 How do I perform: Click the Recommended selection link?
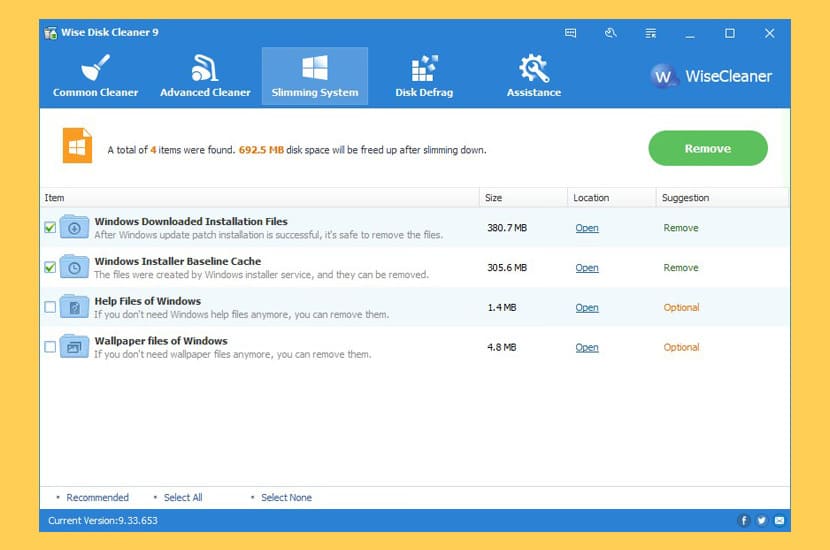97,498
